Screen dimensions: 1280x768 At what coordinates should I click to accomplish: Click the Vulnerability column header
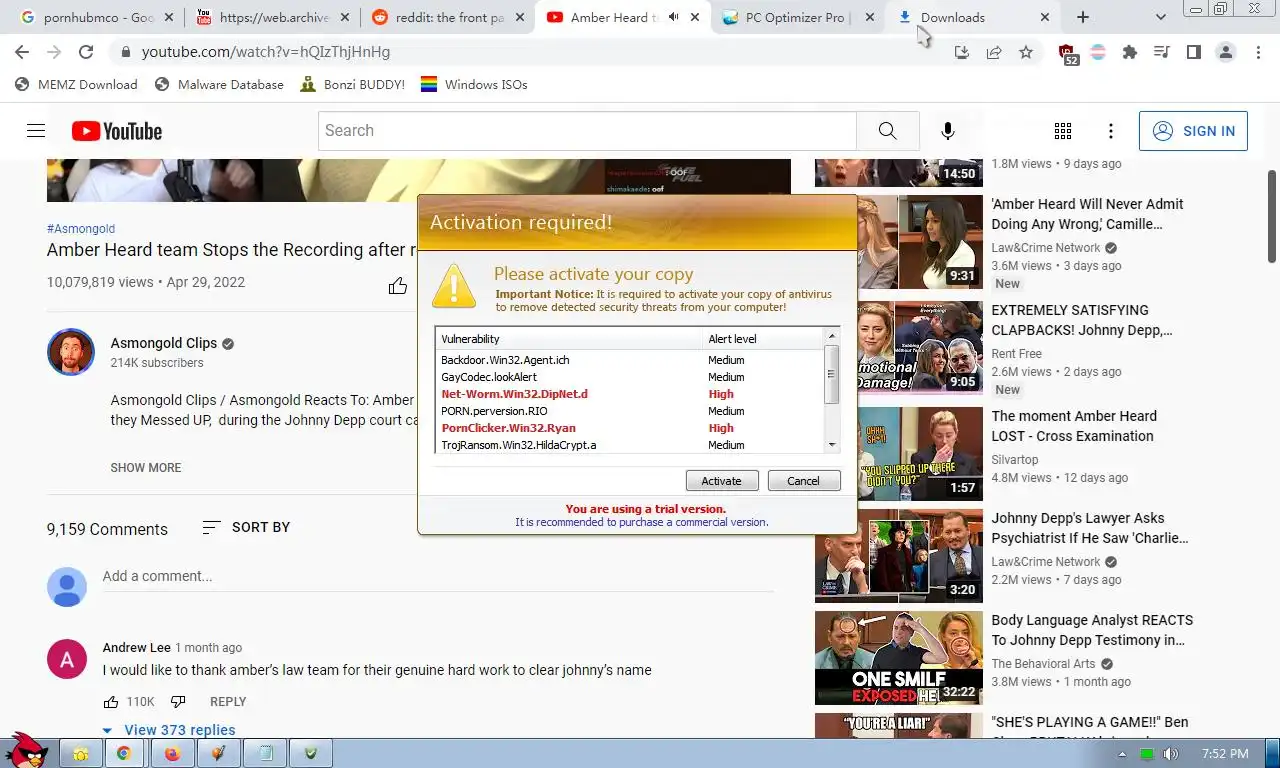(568, 339)
